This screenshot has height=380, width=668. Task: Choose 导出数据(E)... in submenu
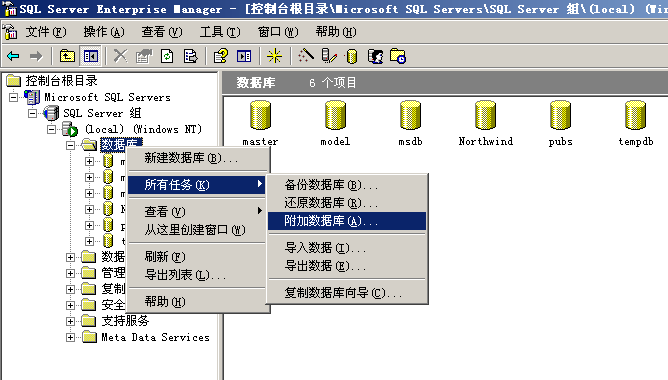point(347,266)
